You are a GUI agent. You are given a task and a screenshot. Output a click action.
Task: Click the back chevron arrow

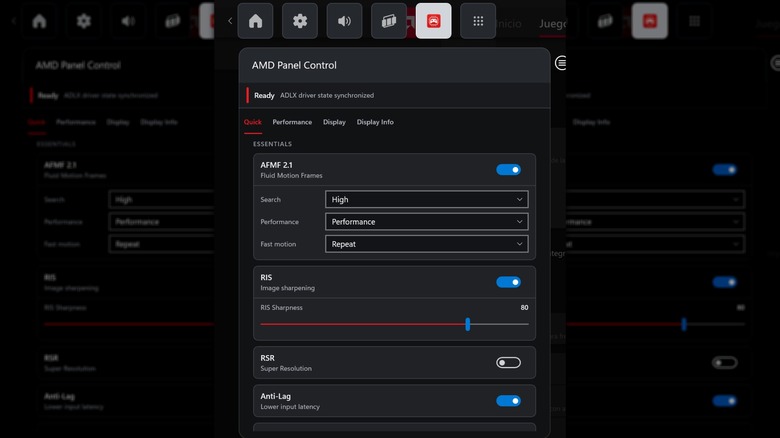coord(230,21)
